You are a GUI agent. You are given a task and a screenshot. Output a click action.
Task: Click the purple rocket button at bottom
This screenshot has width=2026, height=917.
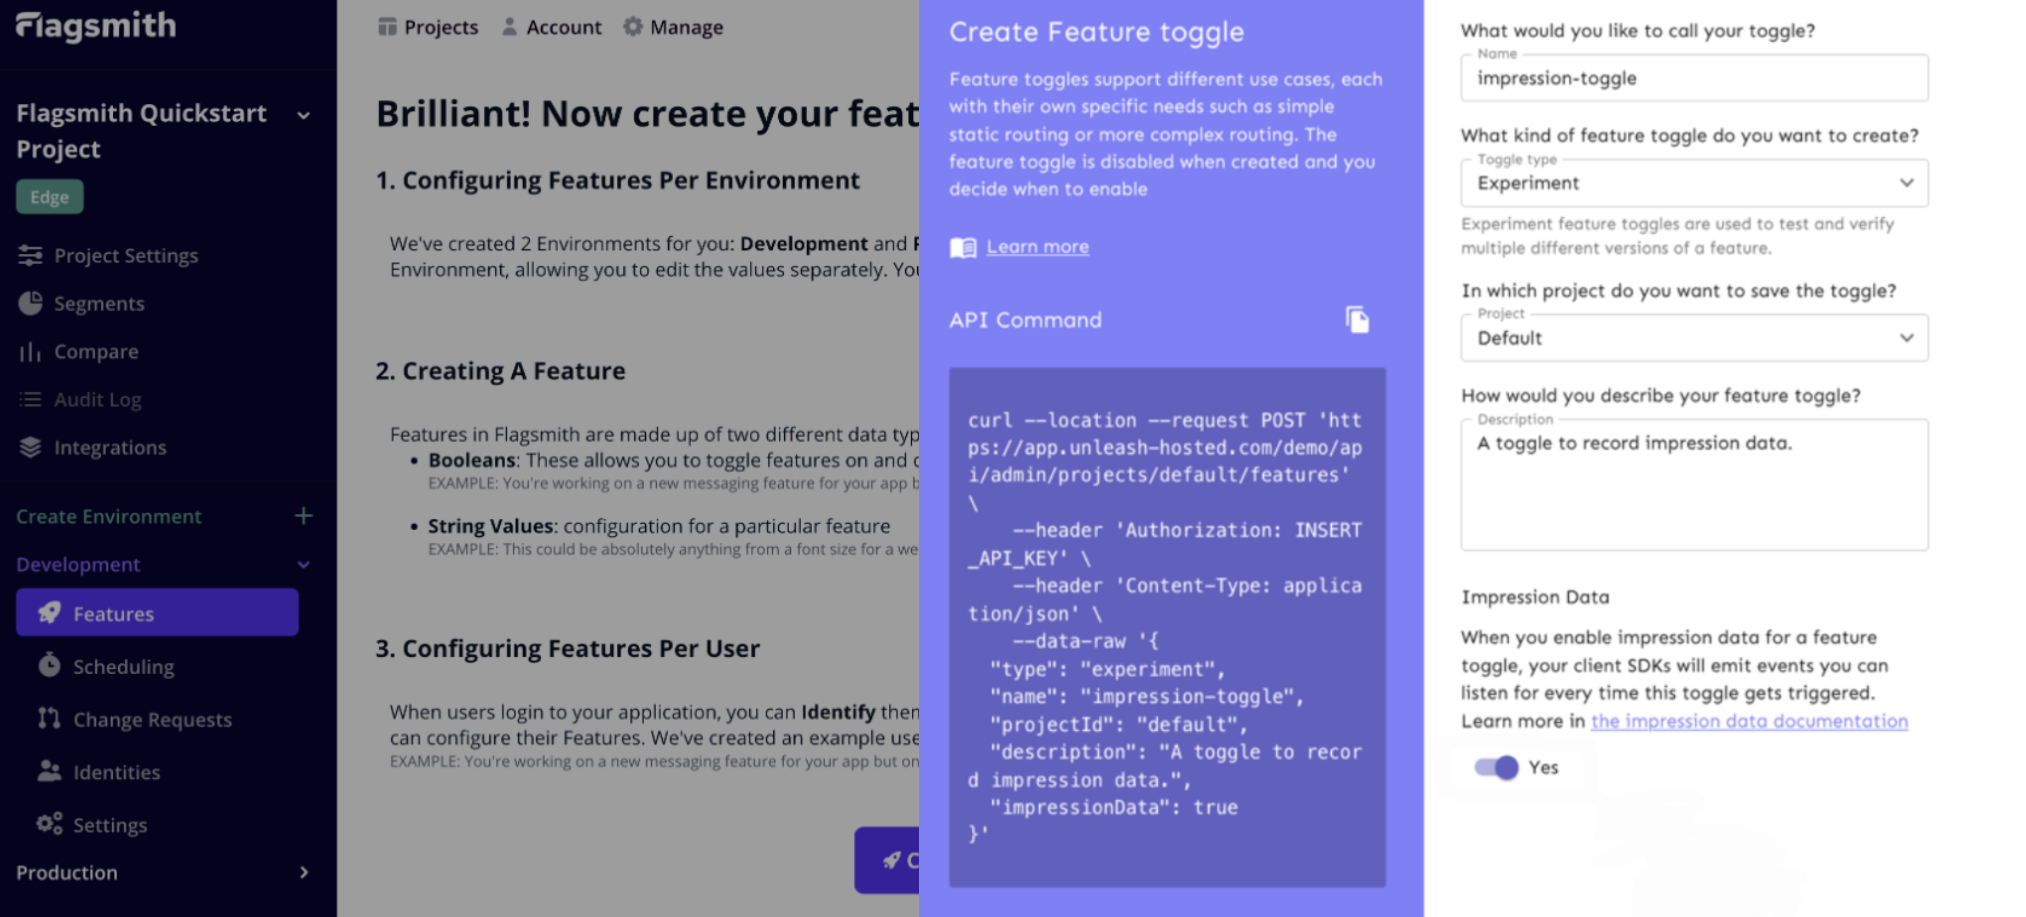[887, 859]
